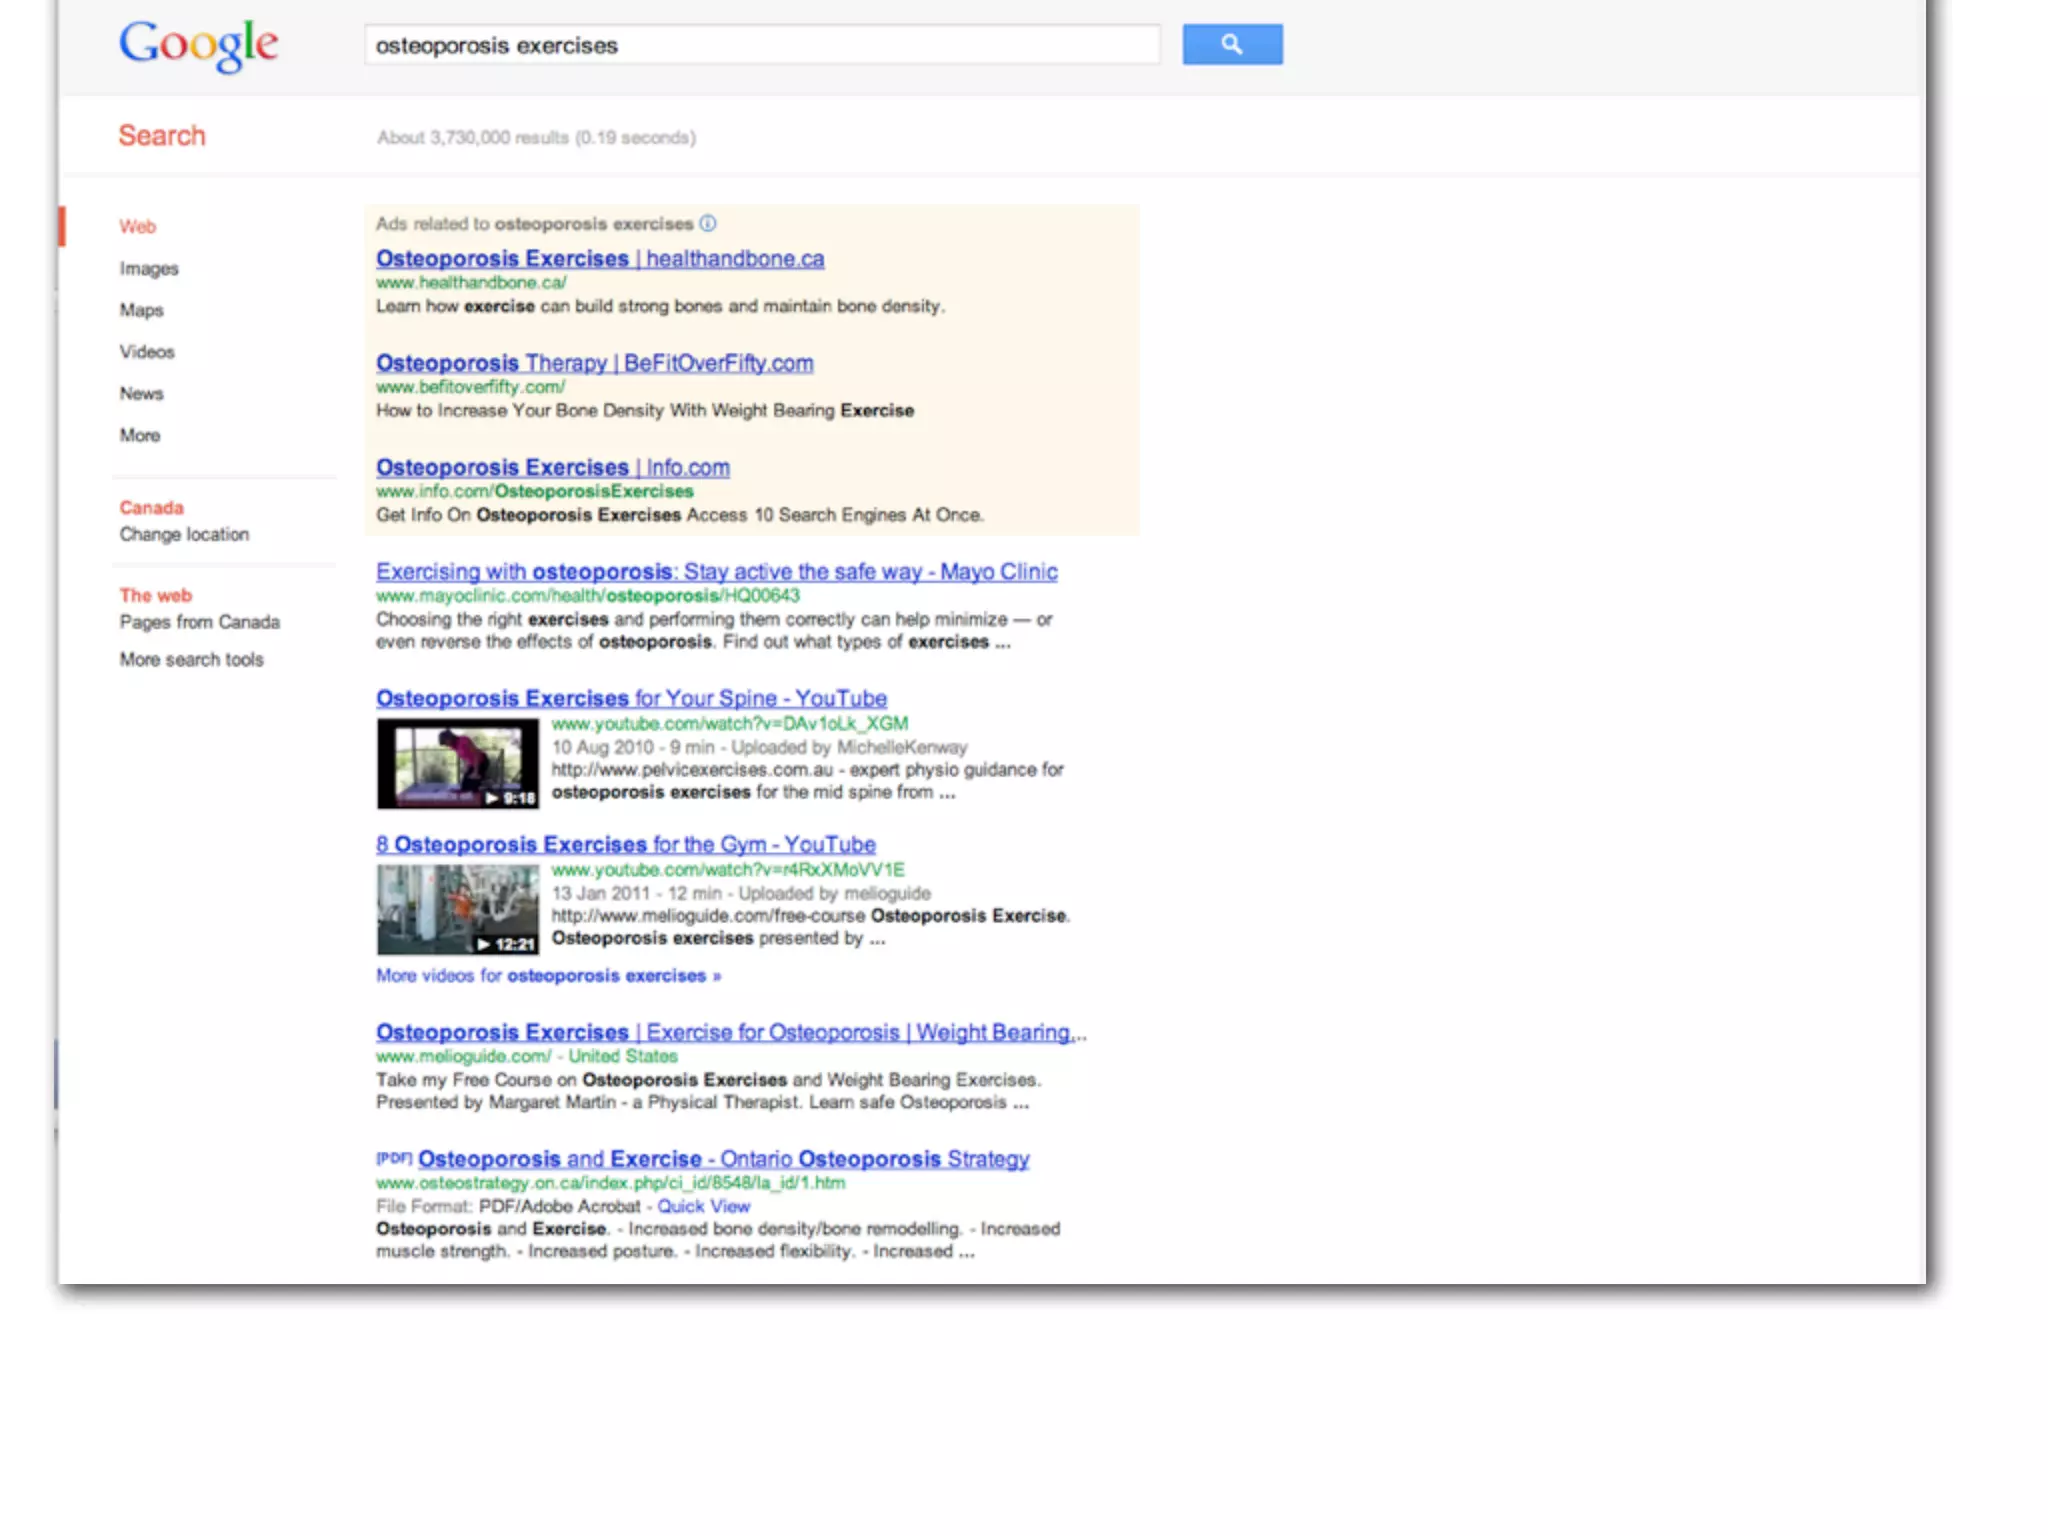The image size is (2048, 1536).
Task: Click More videos for osteoporosis exercises
Action: (548, 976)
